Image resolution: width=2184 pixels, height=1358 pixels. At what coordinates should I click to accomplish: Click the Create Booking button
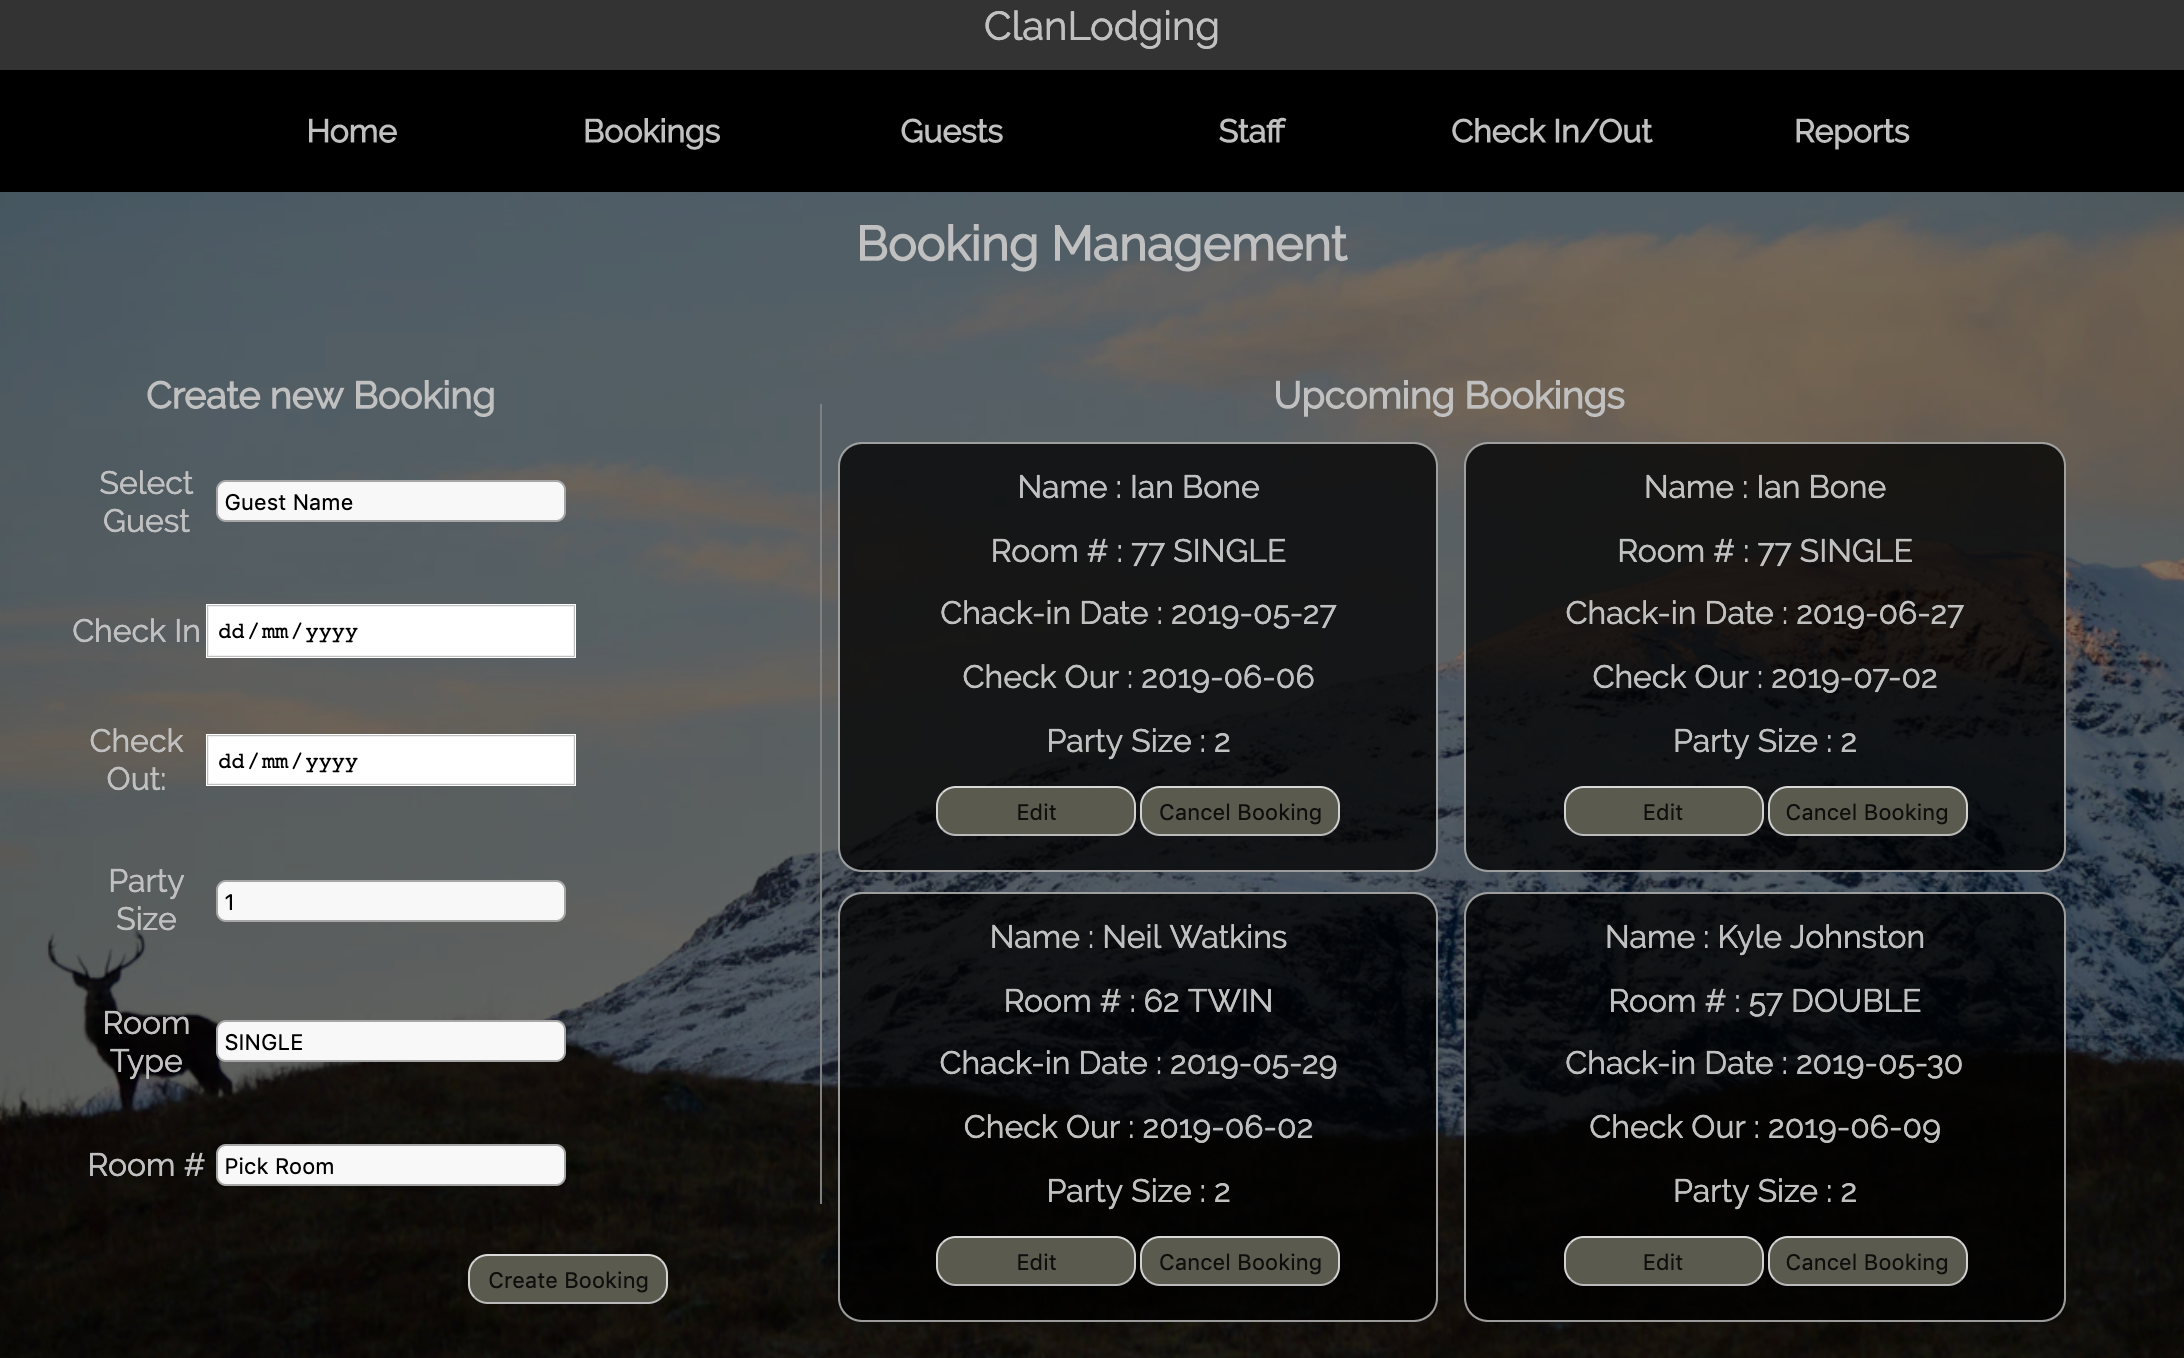click(x=566, y=1279)
